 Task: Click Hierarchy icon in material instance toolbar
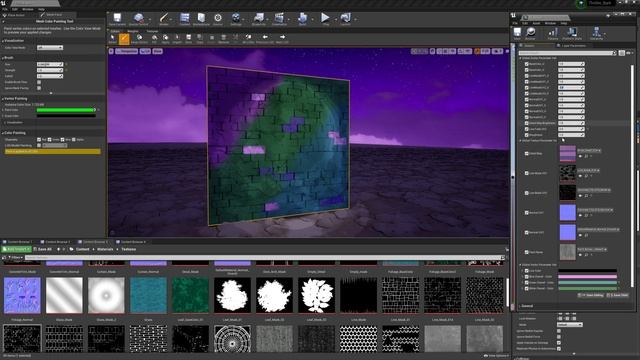click(596, 33)
